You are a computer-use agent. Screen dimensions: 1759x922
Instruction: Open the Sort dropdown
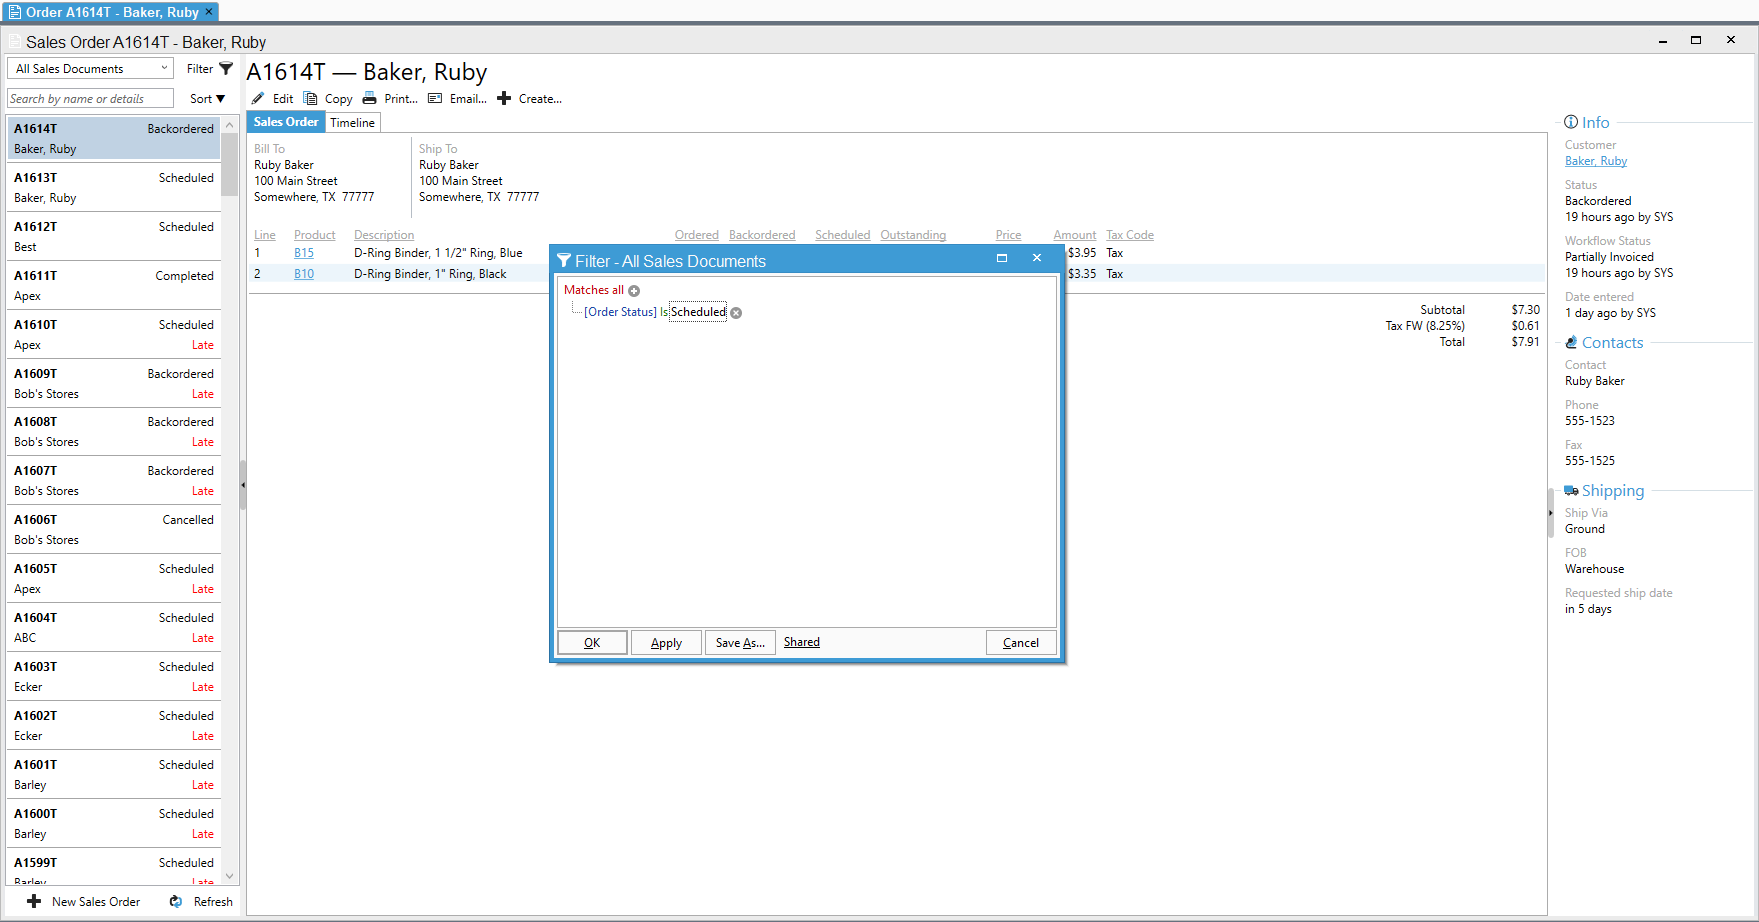coord(208,99)
